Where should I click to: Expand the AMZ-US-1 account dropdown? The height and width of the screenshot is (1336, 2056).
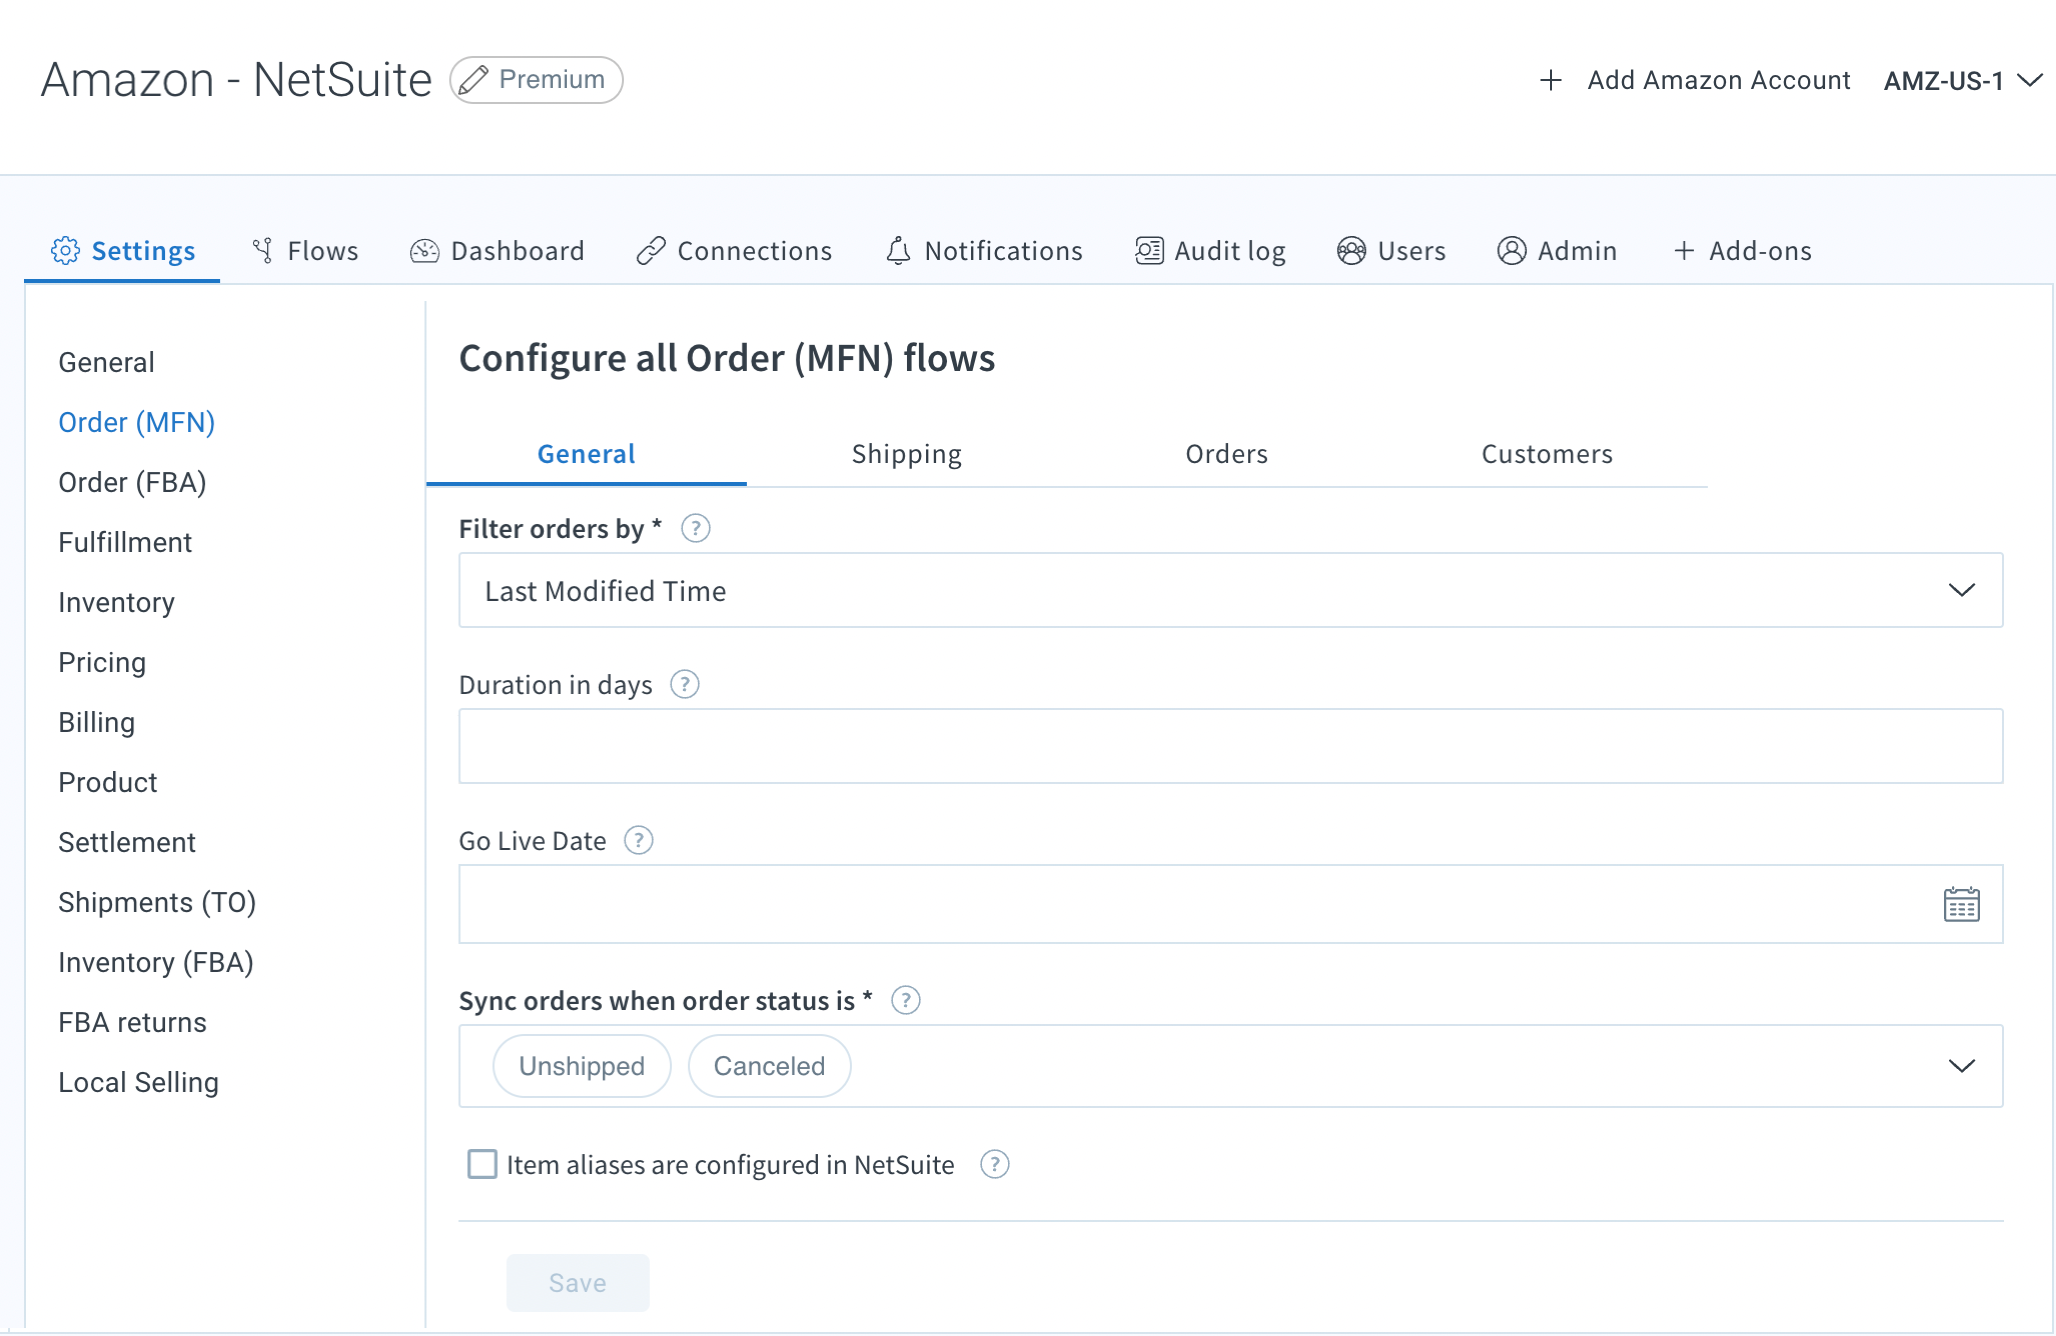[1963, 80]
